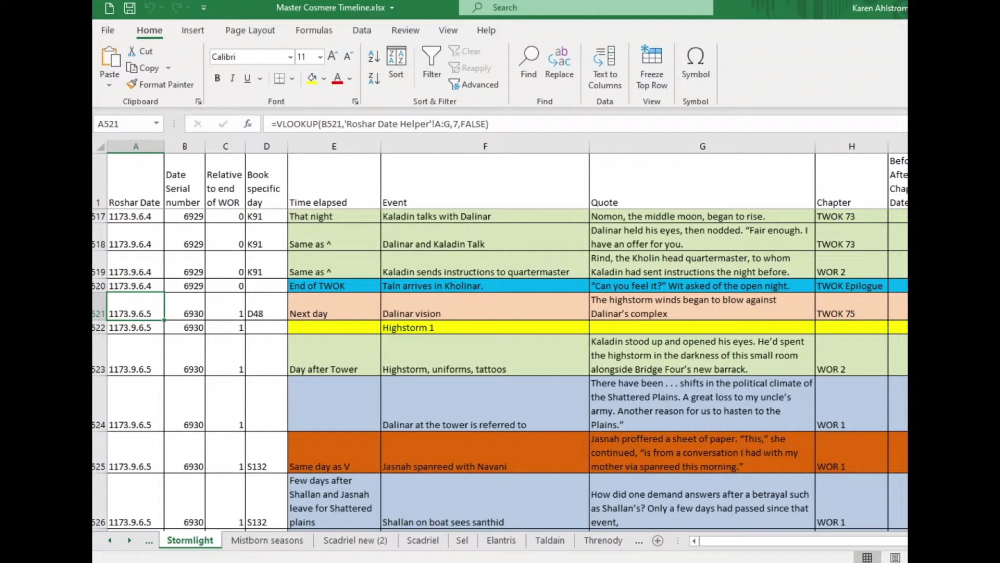Open fill color dropdown arrow
The image size is (1000, 563).
[324, 78]
